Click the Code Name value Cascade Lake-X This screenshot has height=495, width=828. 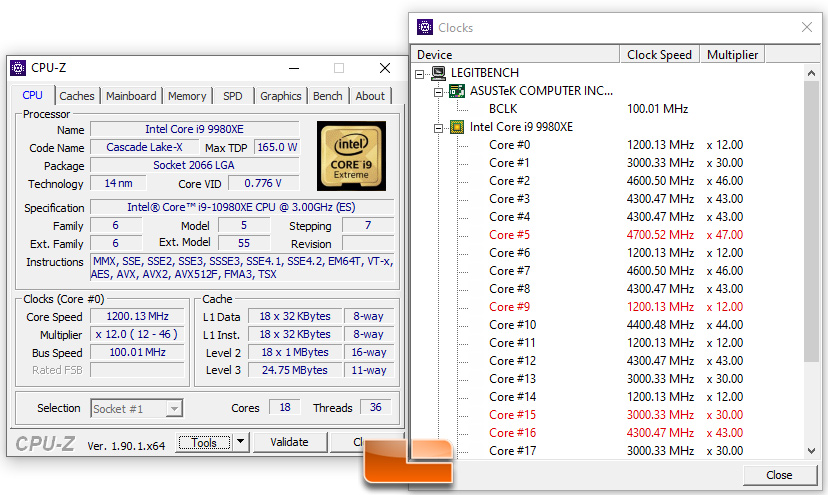[x=145, y=147]
